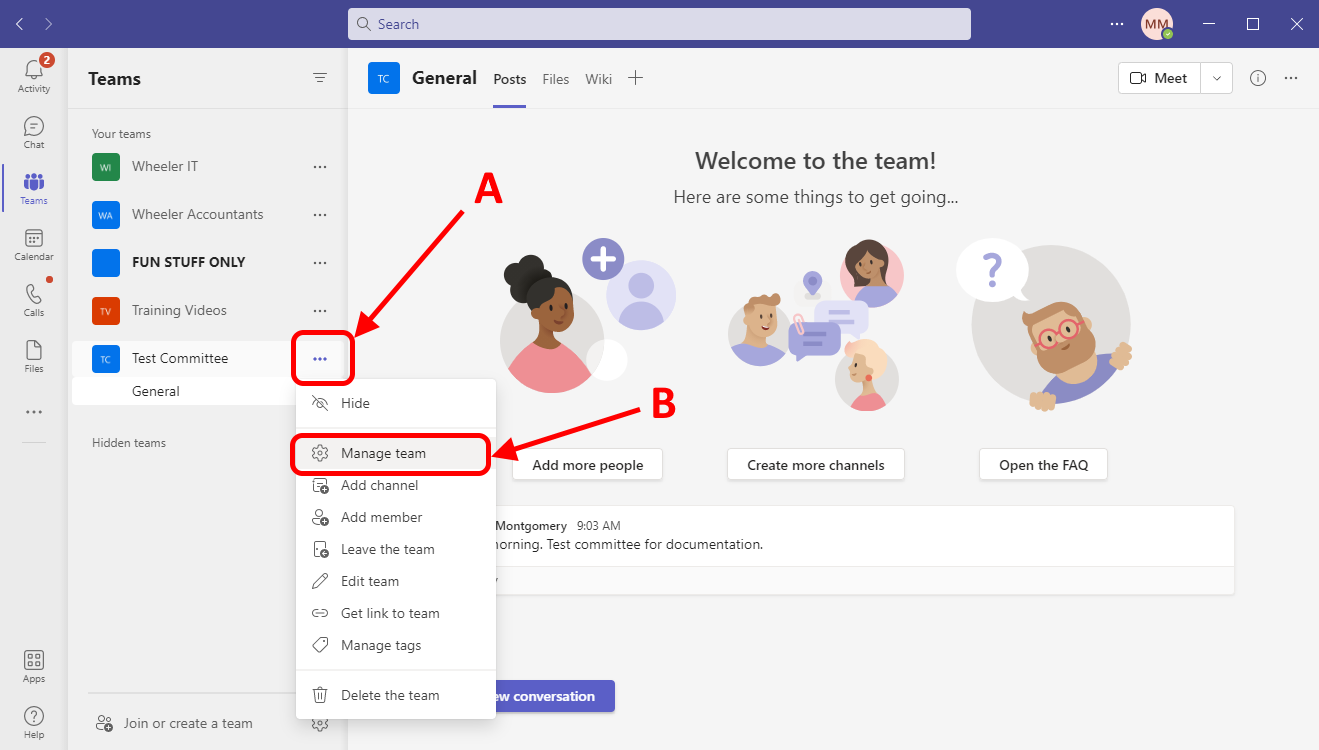Choose Get link to team
This screenshot has width=1319, height=750.
tap(396, 613)
